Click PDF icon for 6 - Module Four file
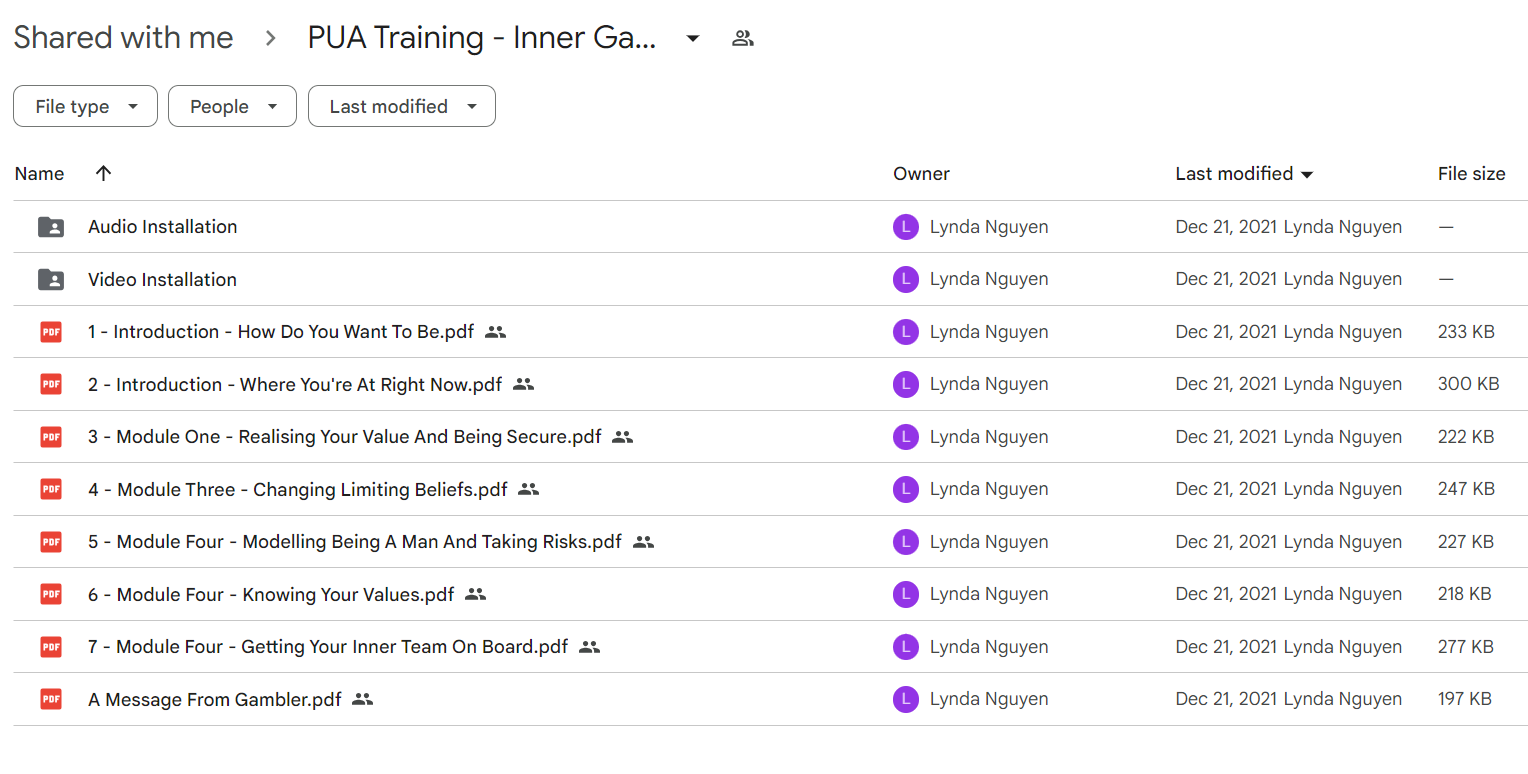 click(51, 594)
